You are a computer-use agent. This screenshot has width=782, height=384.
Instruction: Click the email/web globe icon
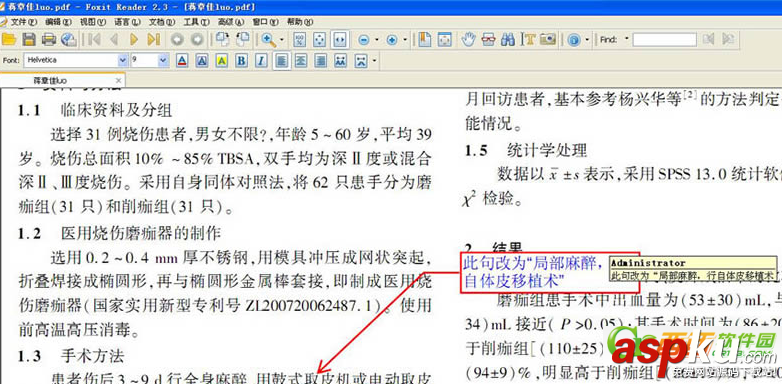tap(69, 40)
